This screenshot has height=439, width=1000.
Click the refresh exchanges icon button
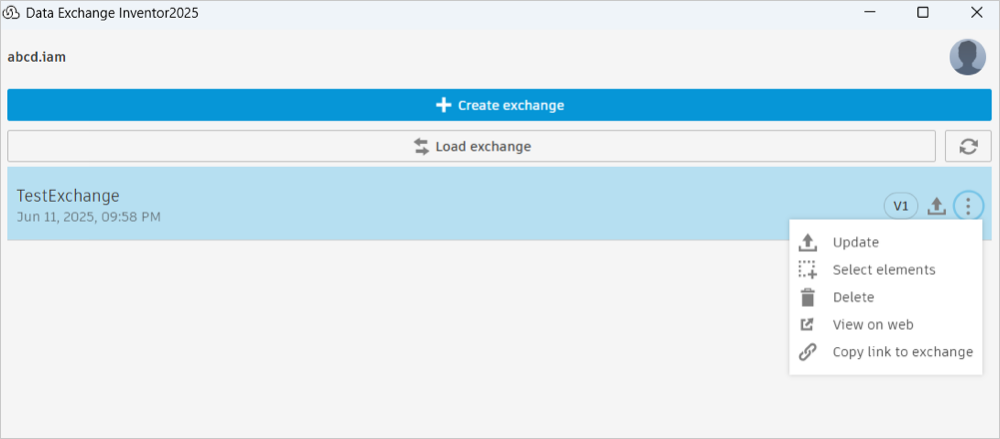pos(968,146)
